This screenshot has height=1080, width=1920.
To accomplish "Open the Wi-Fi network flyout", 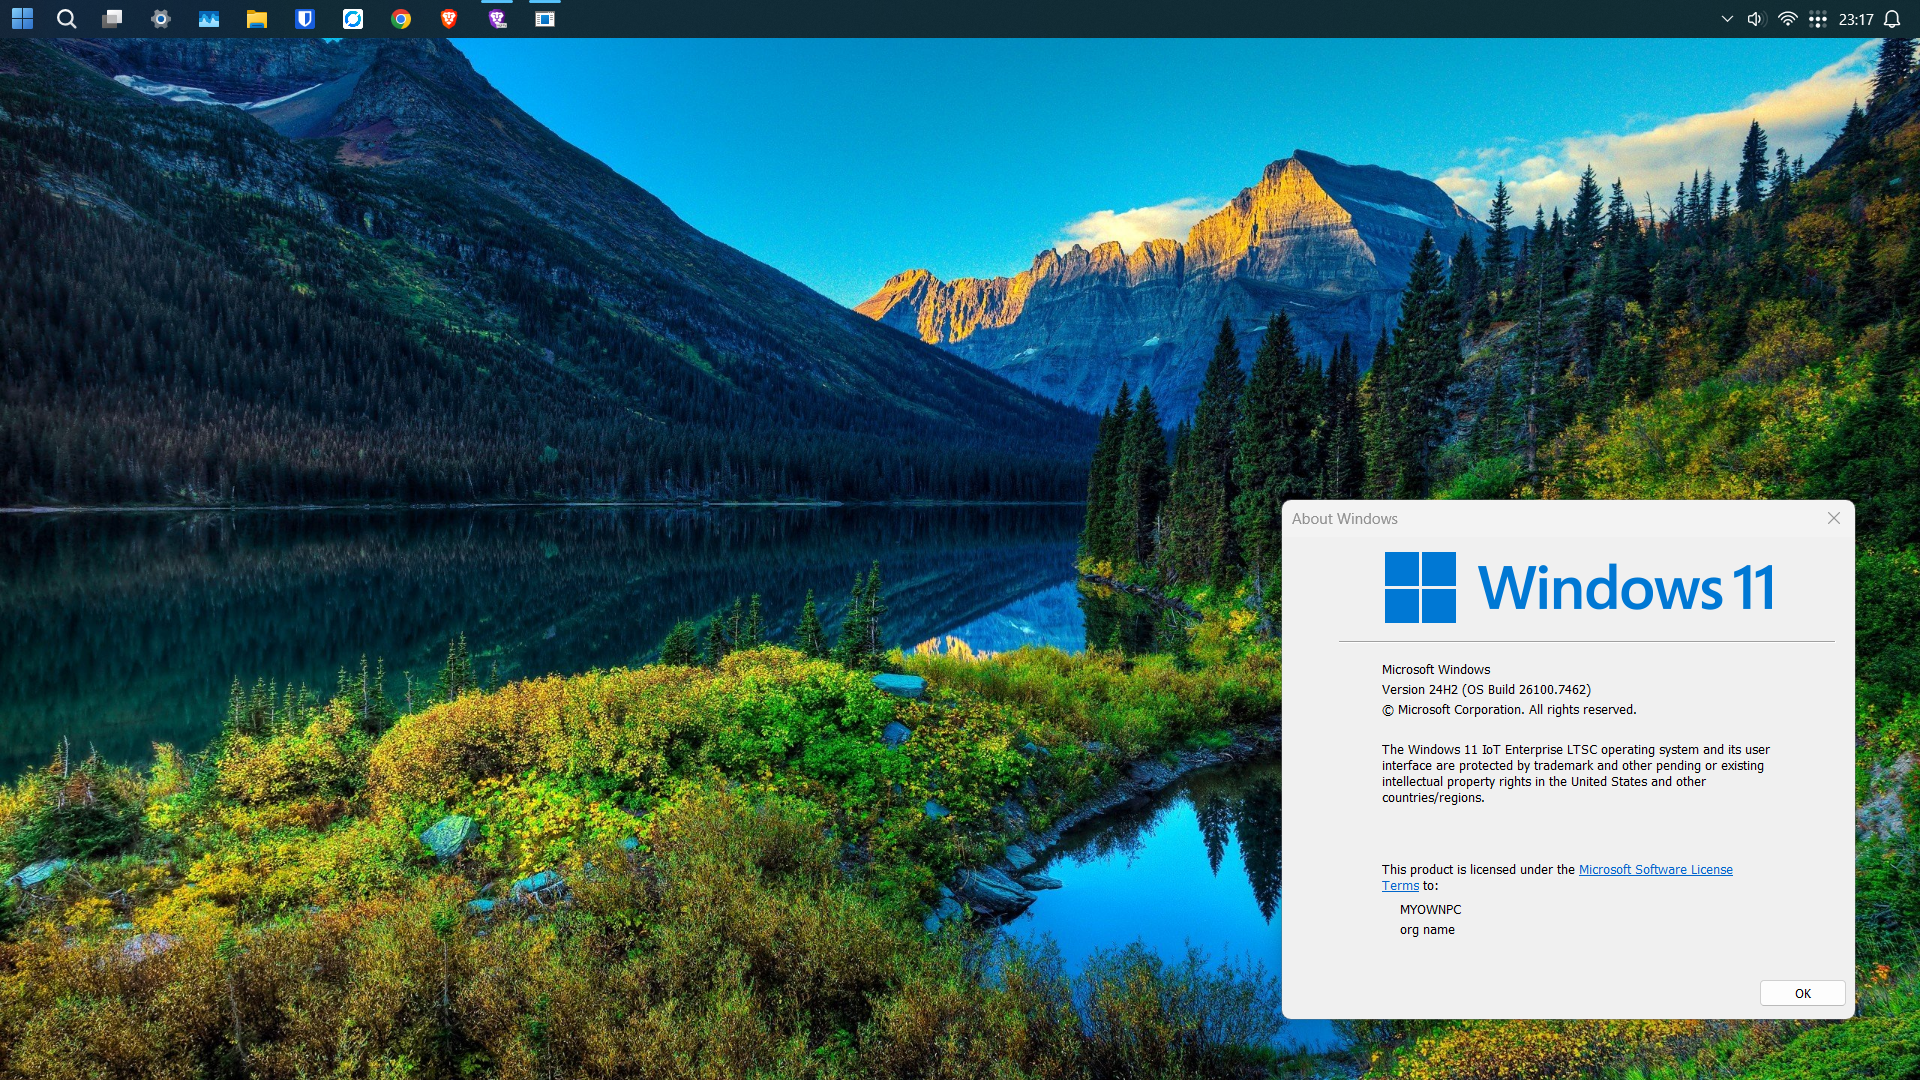I will click(1788, 19).
